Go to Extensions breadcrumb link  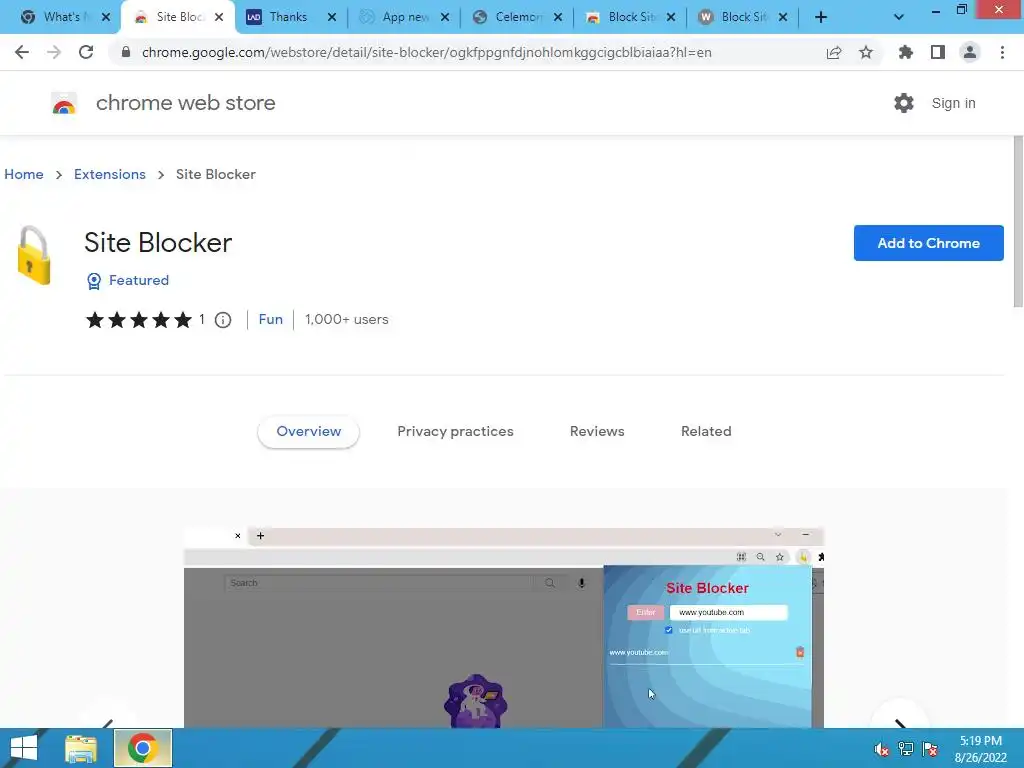pos(110,174)
